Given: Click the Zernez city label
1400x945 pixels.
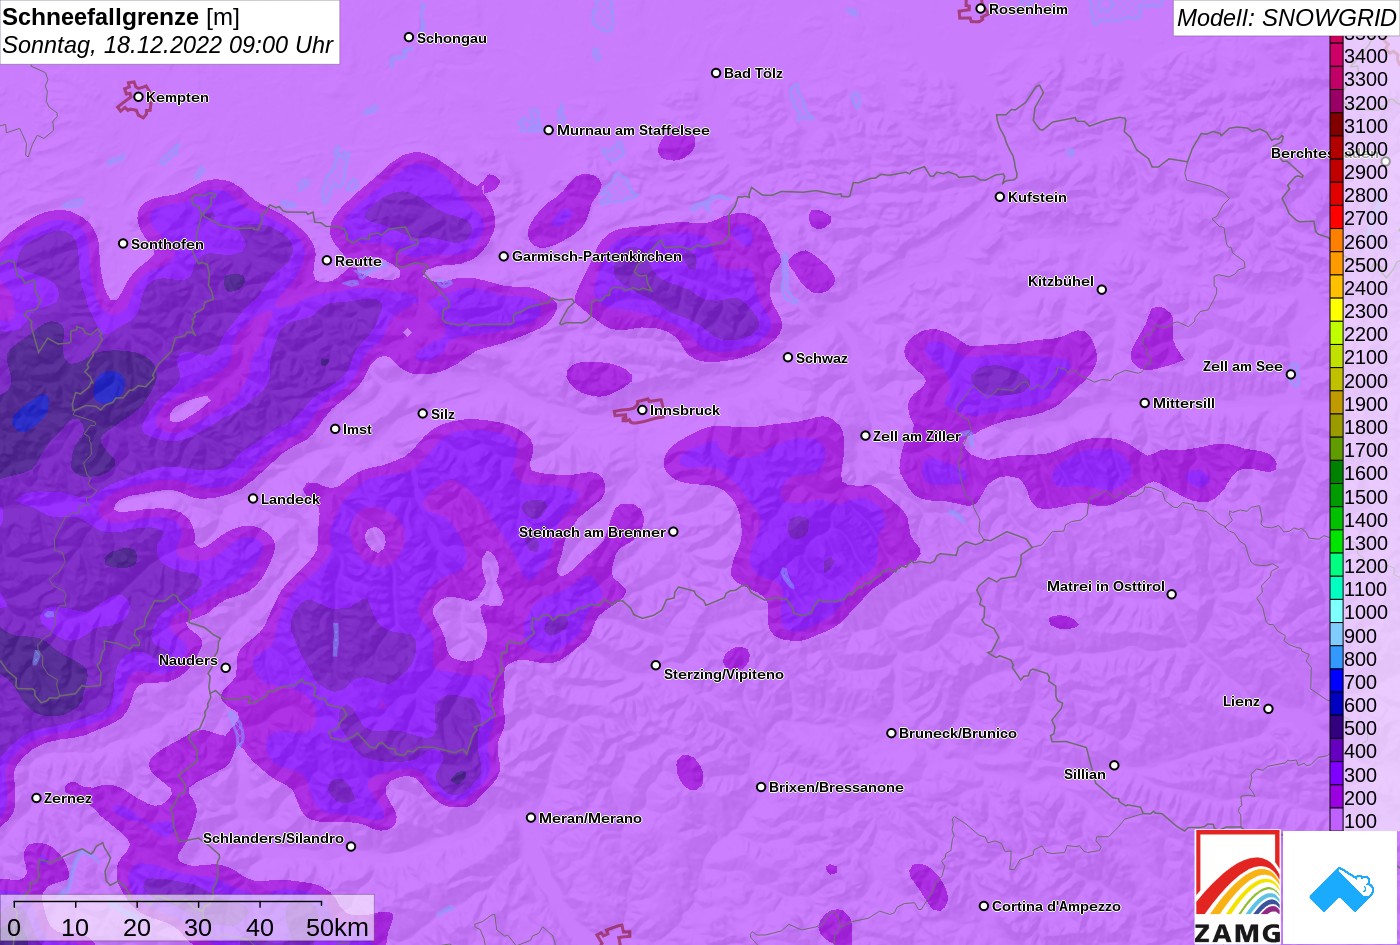Looking at the screenshot, I should click(x=68, y=798).
